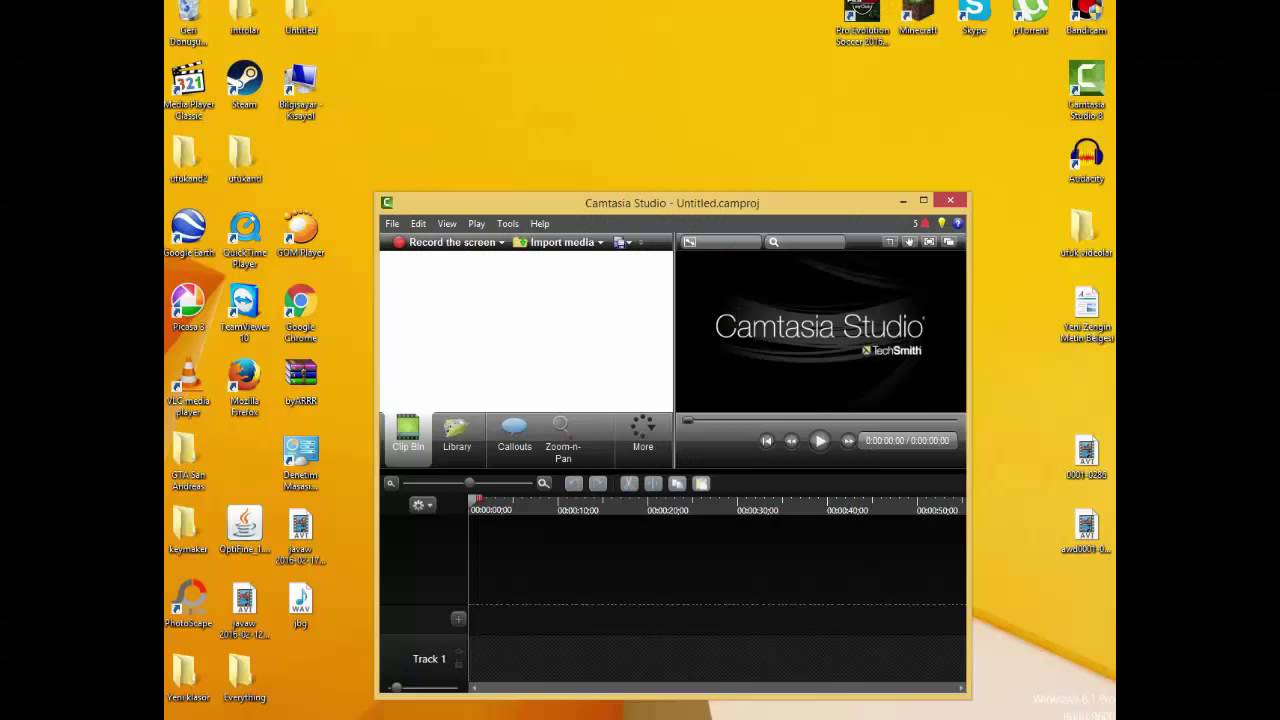The width and height of the screenshot is (1280, 720).
Task: Select the Google Earth desktop icon
Action: 188,234
